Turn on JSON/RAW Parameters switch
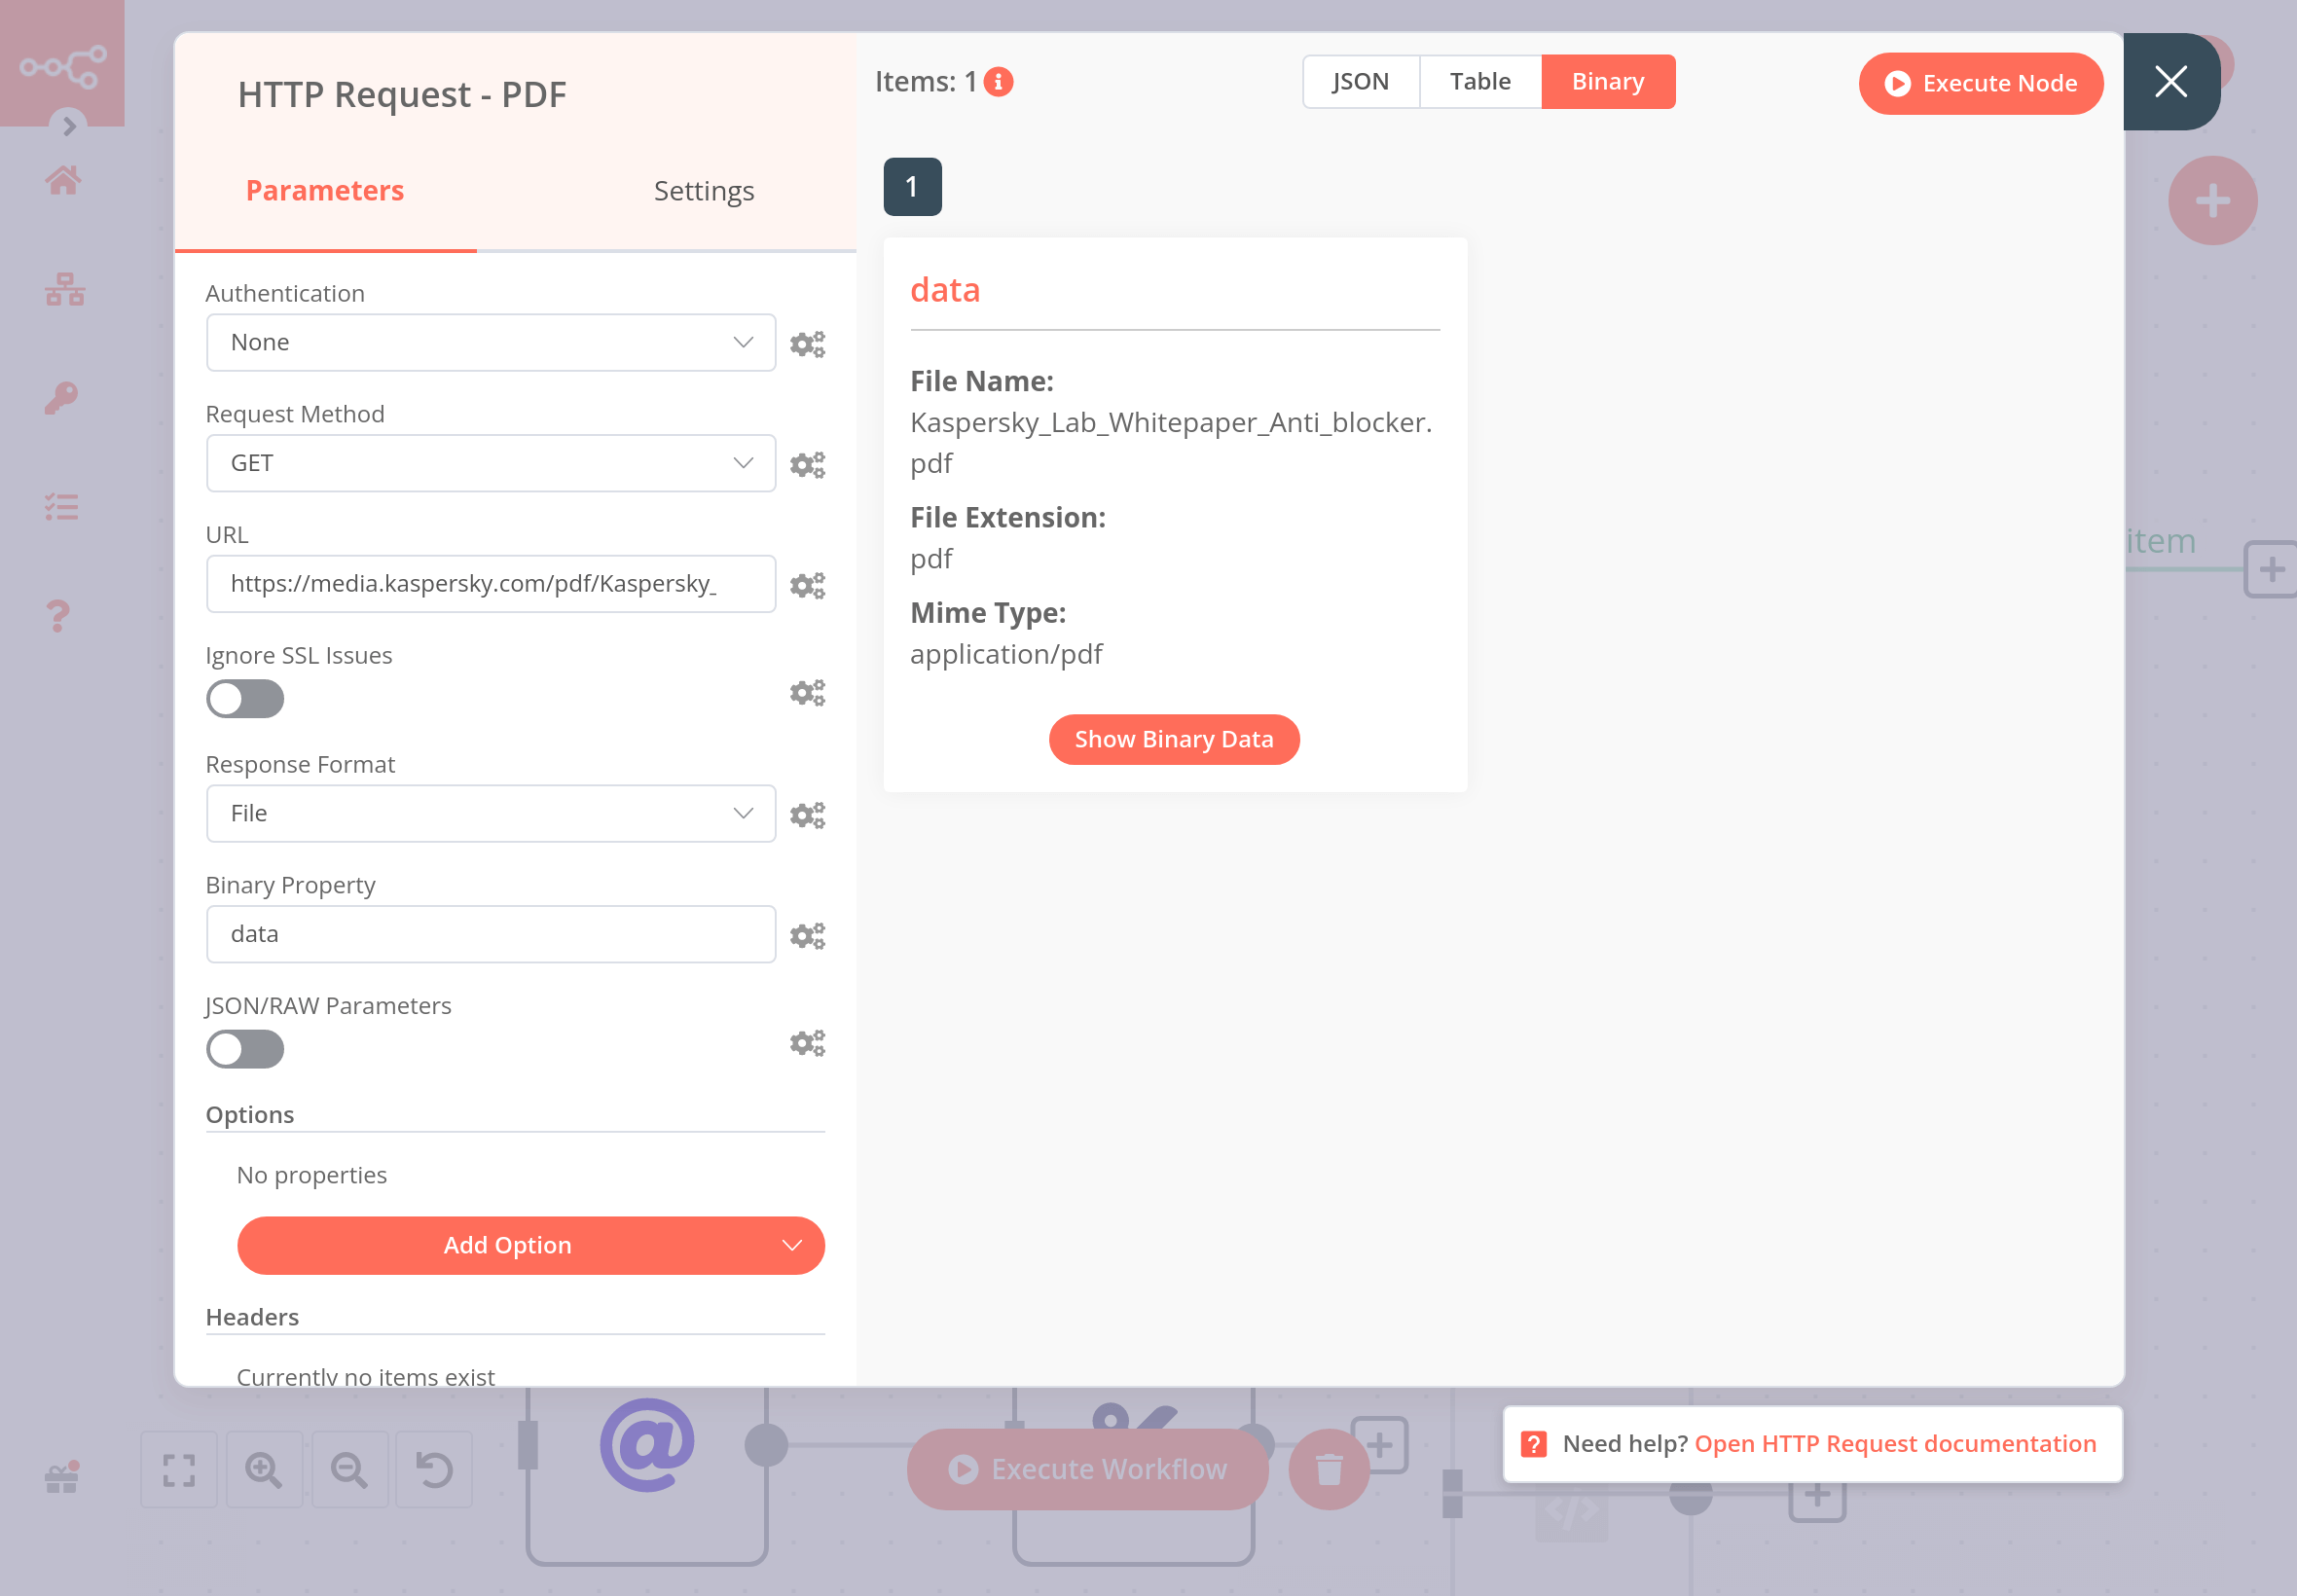The height and width of the screenshot is (1596, 2297). pyautogui.click(x=245, y=1049)
